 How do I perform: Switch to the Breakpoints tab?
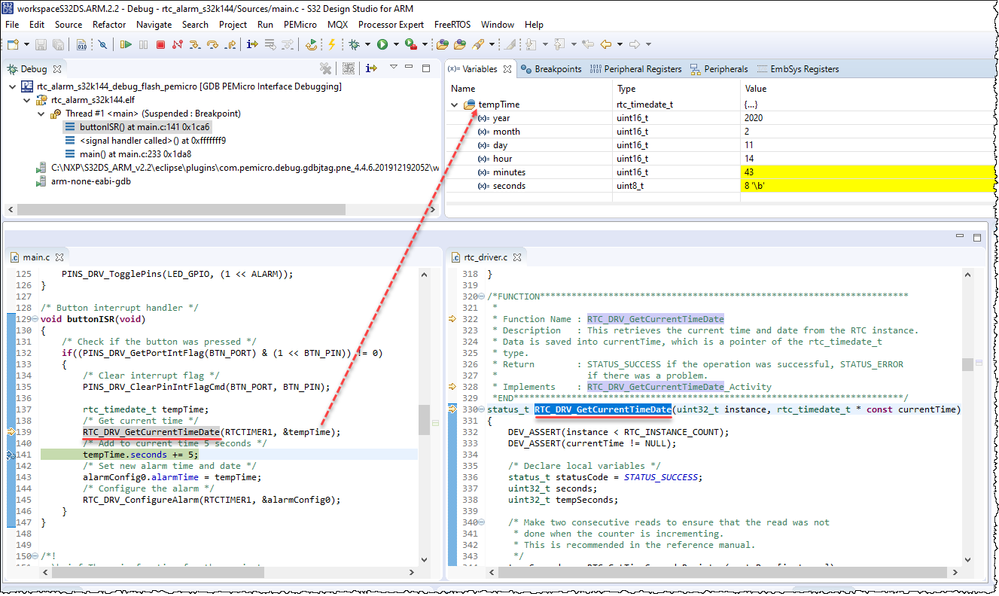[x=557, y=69]
